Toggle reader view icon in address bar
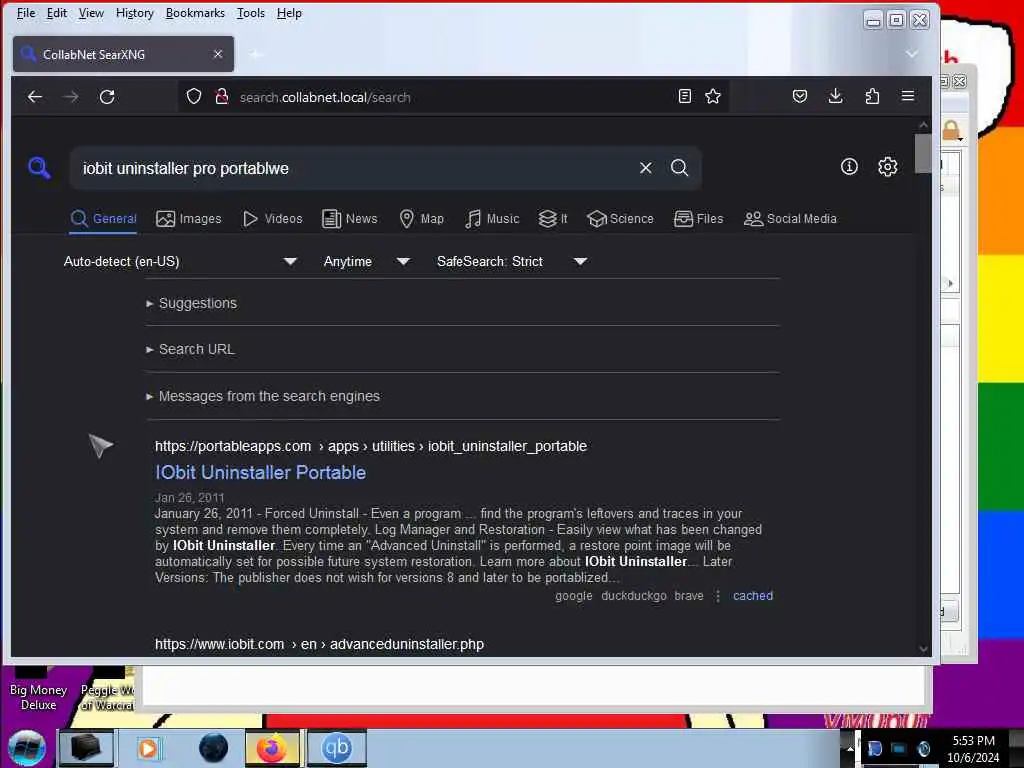 (x=684, y=97)
